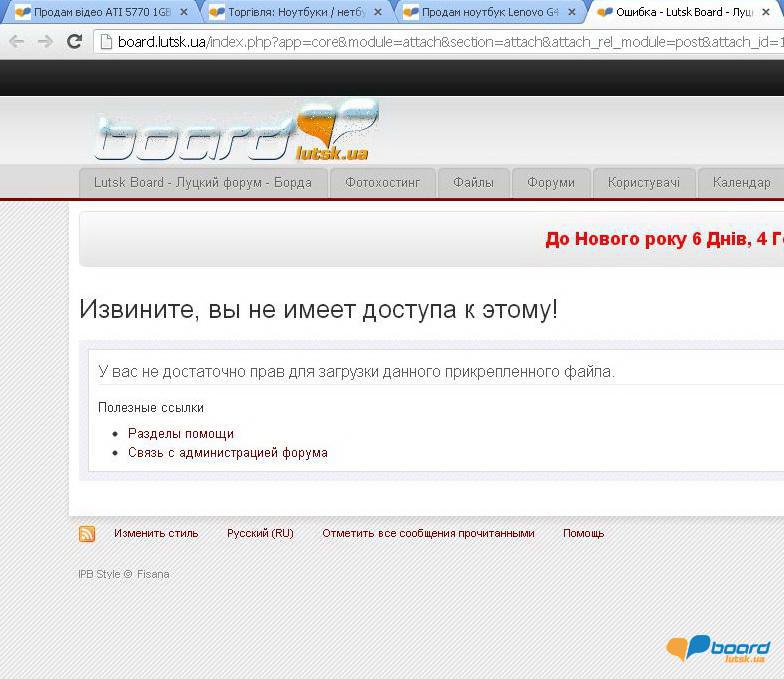Click the browser Back arrow button
The height and width of the screenshot is (679, 784).
[17, 41]
